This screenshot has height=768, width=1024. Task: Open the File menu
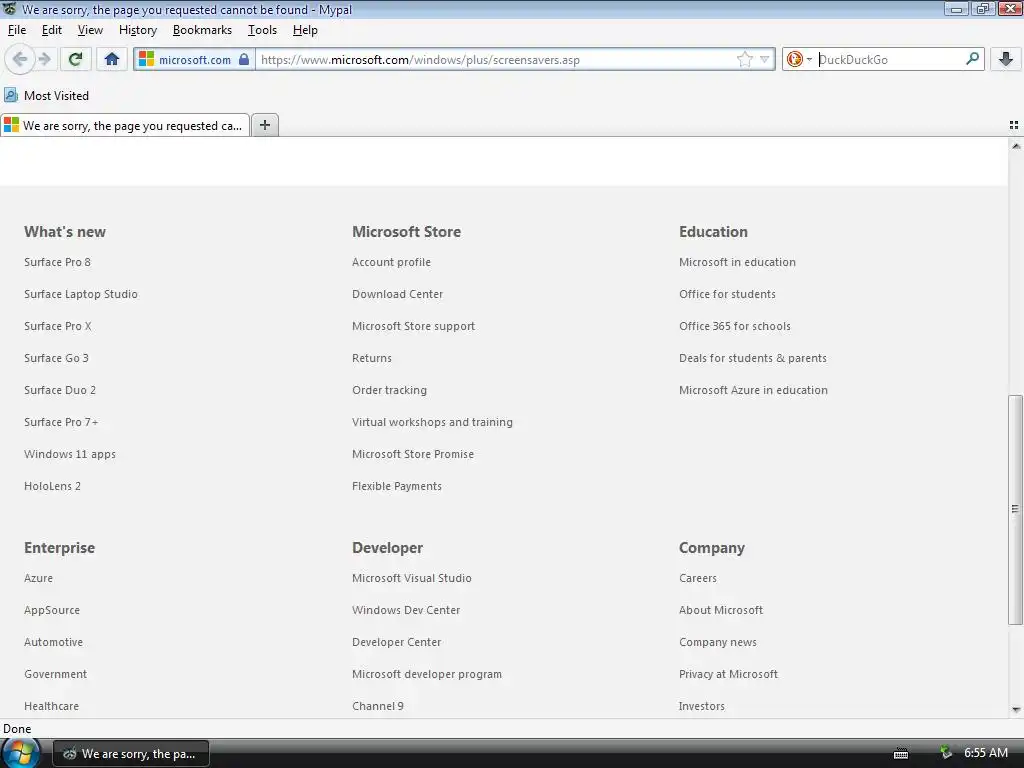tap(17, 30)
